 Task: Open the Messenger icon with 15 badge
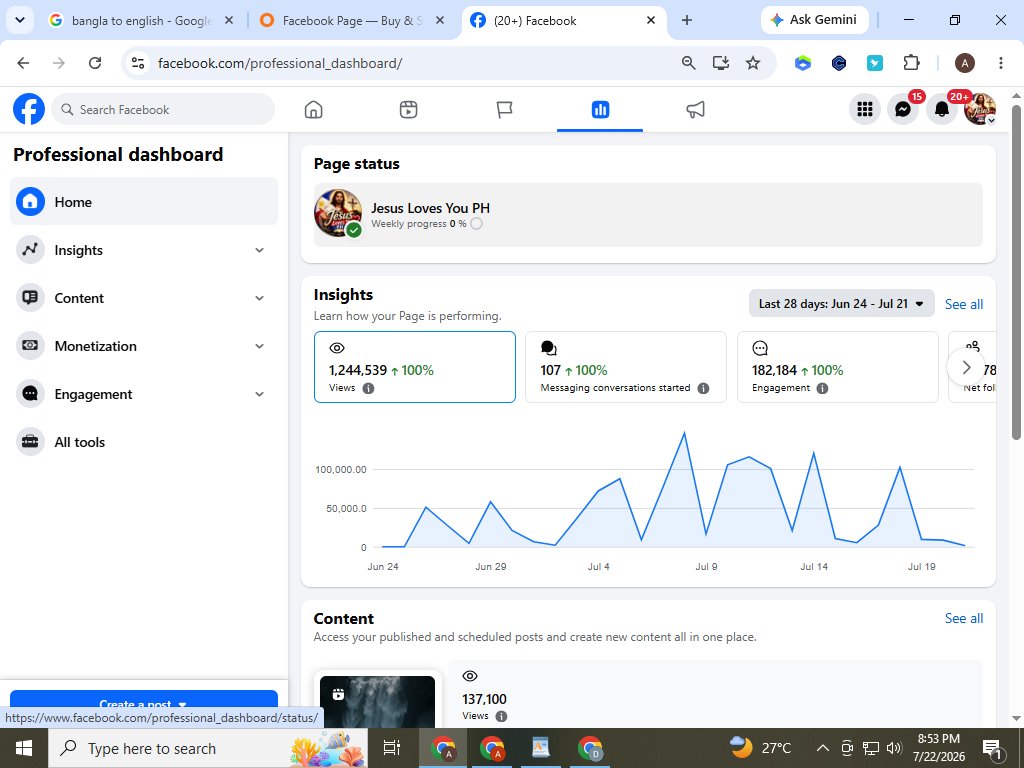pyautogui.click(x=903, y=109)
